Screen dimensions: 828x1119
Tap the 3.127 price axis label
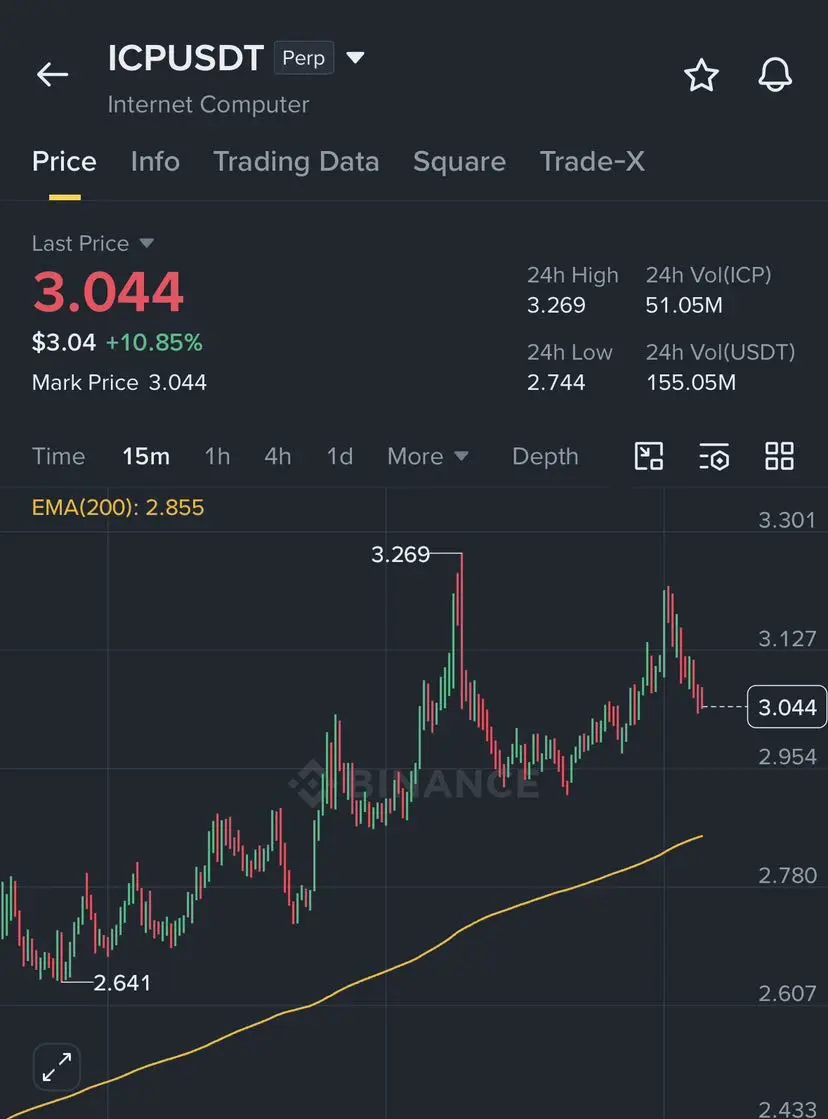click(x=787, y=639)
